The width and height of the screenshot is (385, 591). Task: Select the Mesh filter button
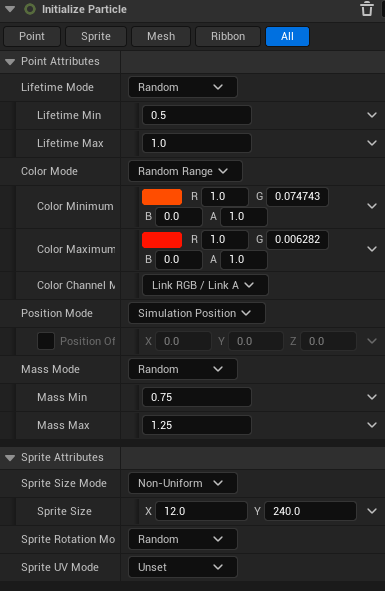click(x=161, y=36)
